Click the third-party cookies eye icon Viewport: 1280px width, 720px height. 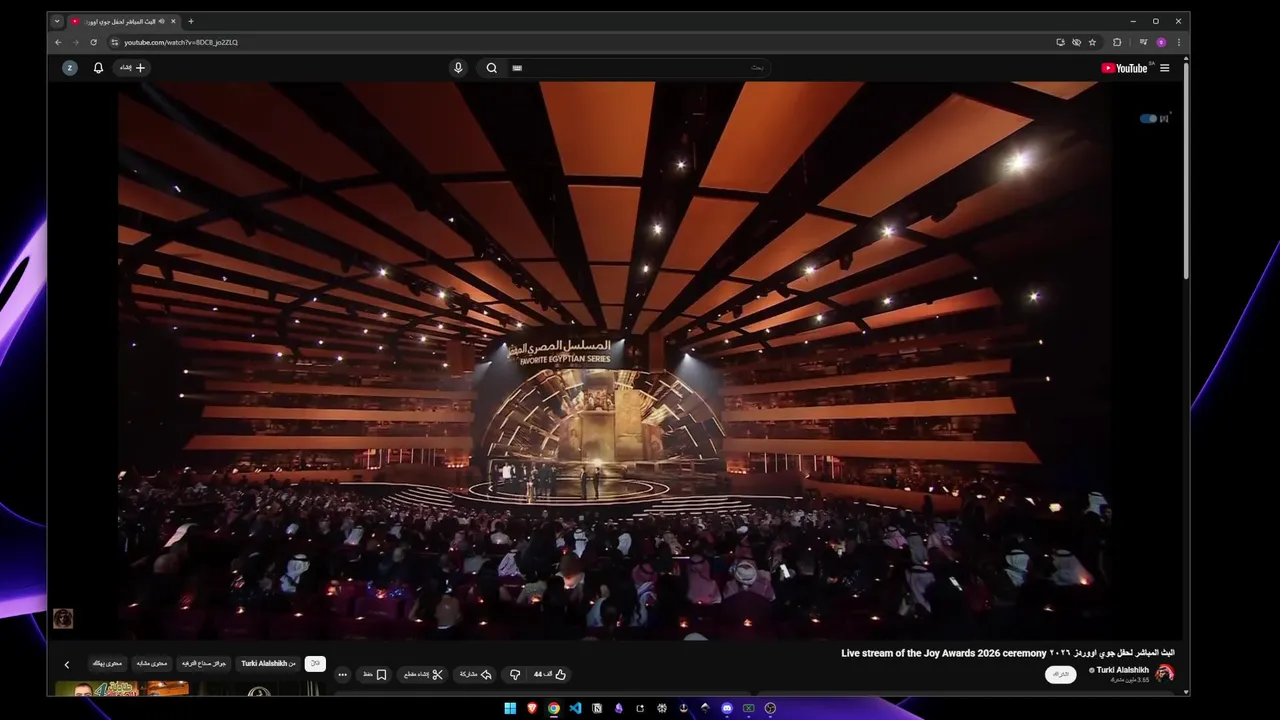pyautogui.click(x=1076, y=42)
